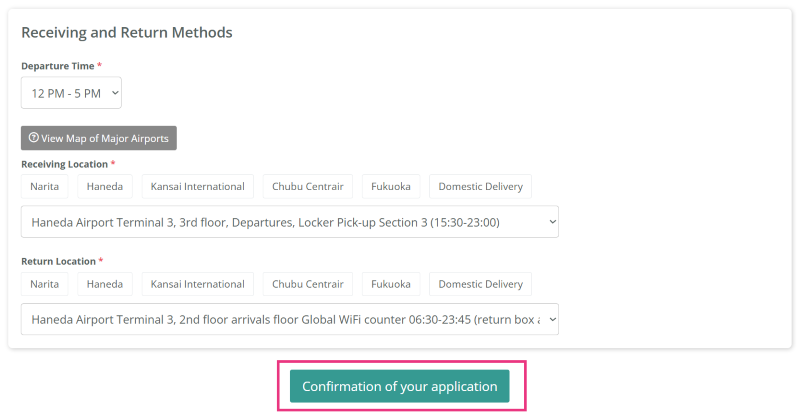Image resolution: width=800 pixels, height=413 pixels.
Task: Expand the Return Location select box
Action: click(x=290, y=319)
